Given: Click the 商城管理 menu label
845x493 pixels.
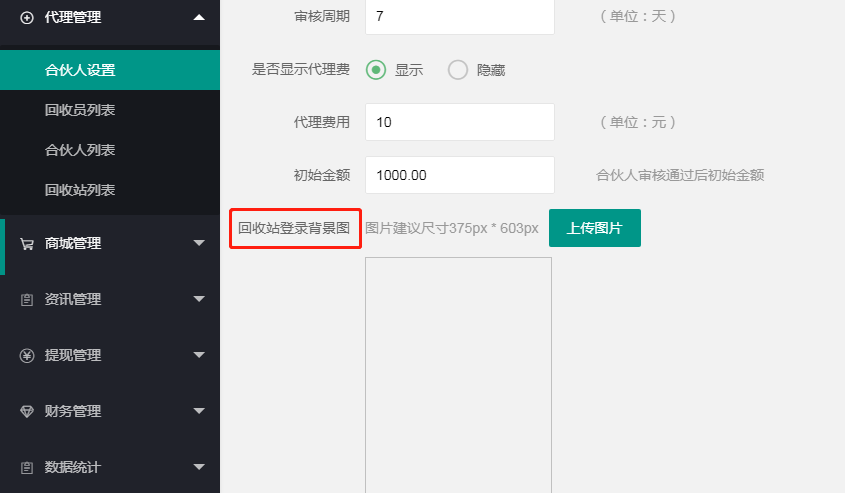Looking at the screenshot, I should (x=73, y=244).
